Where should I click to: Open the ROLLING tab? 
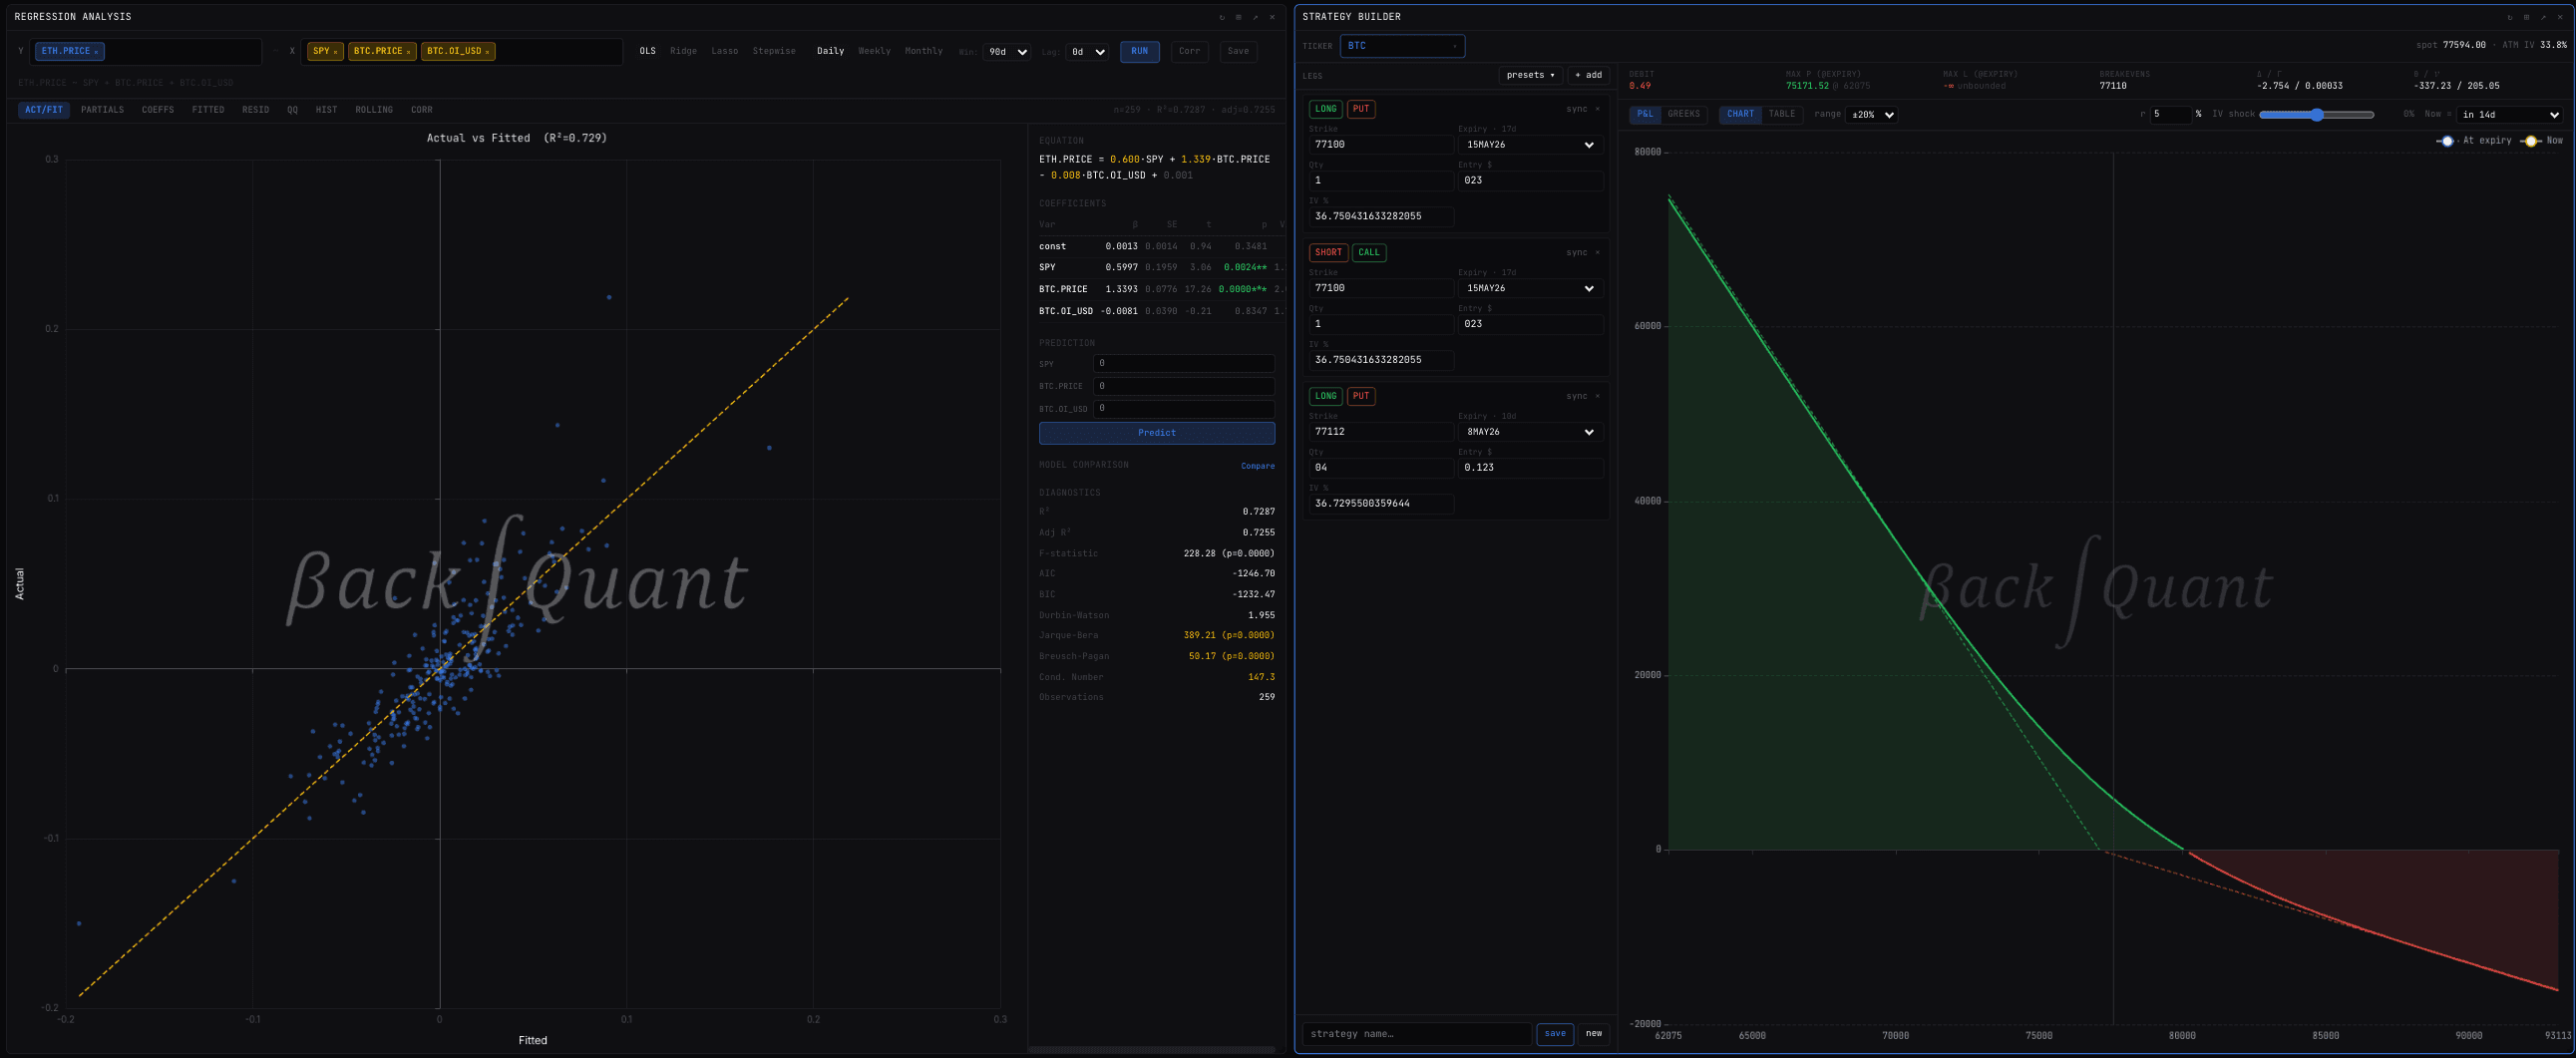[x=374, y=110]
